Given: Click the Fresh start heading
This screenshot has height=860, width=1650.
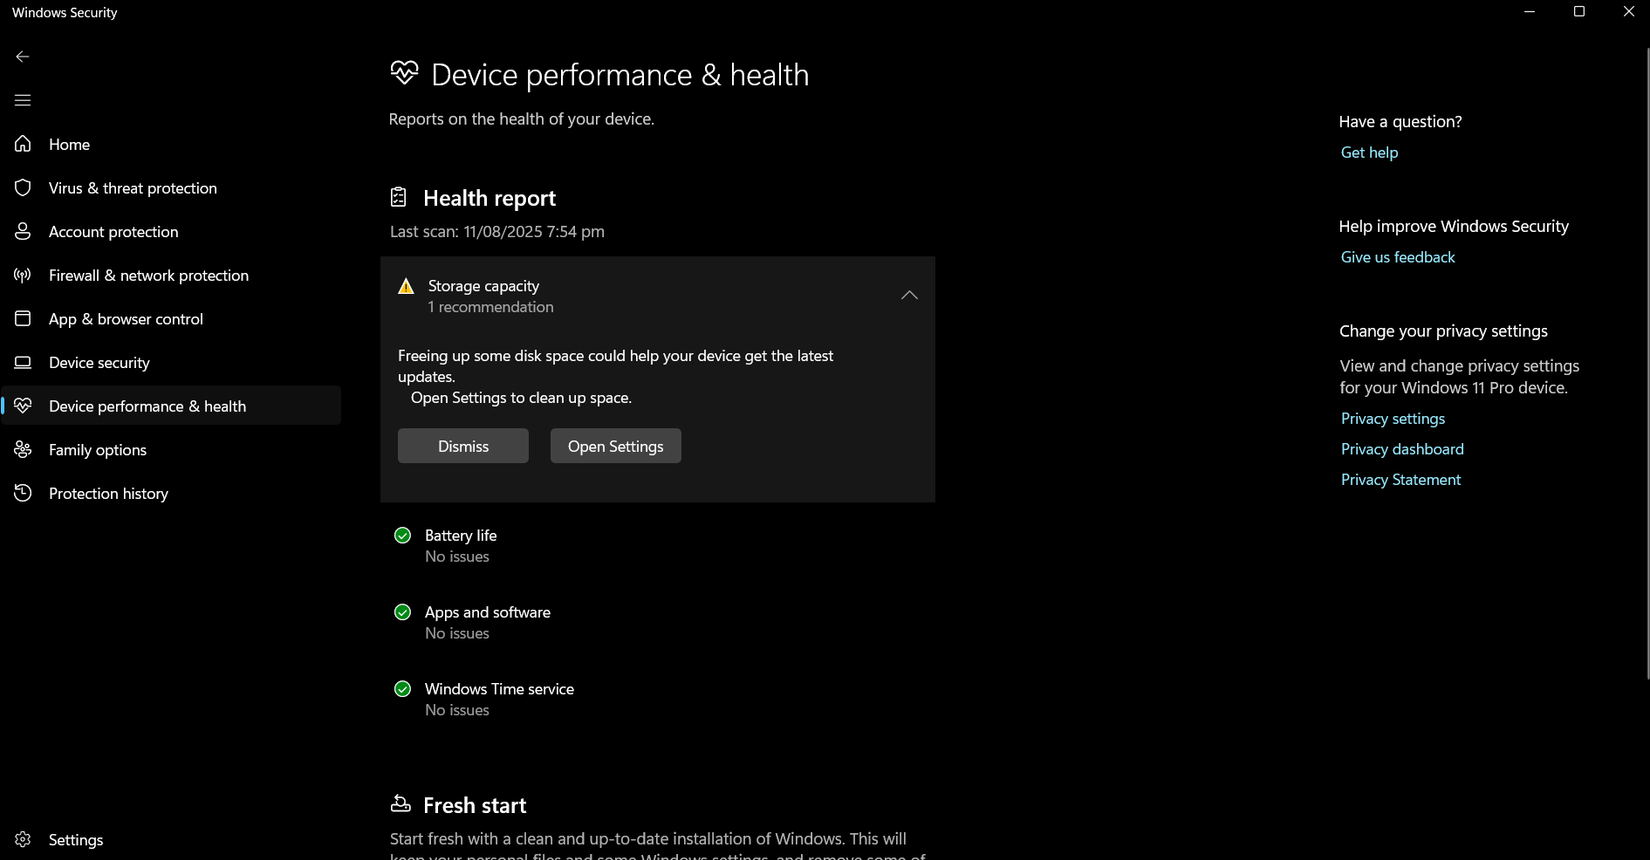Looking at the screenshot, I should point(475,805).
